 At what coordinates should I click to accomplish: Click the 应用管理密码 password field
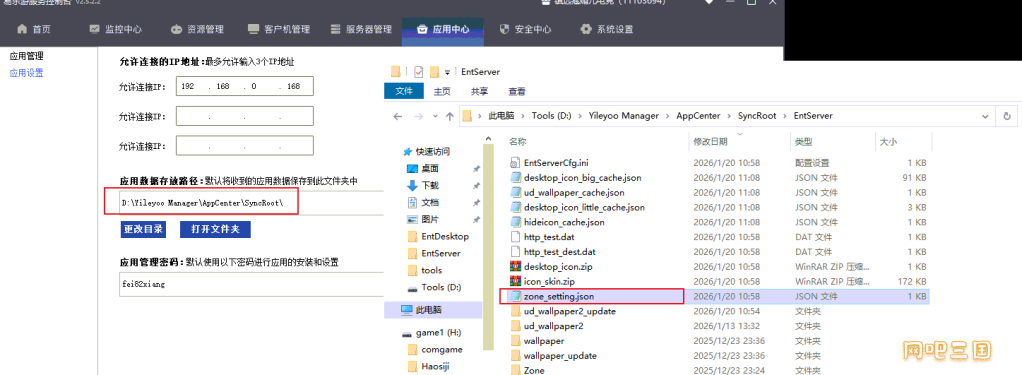pos(252,285)
